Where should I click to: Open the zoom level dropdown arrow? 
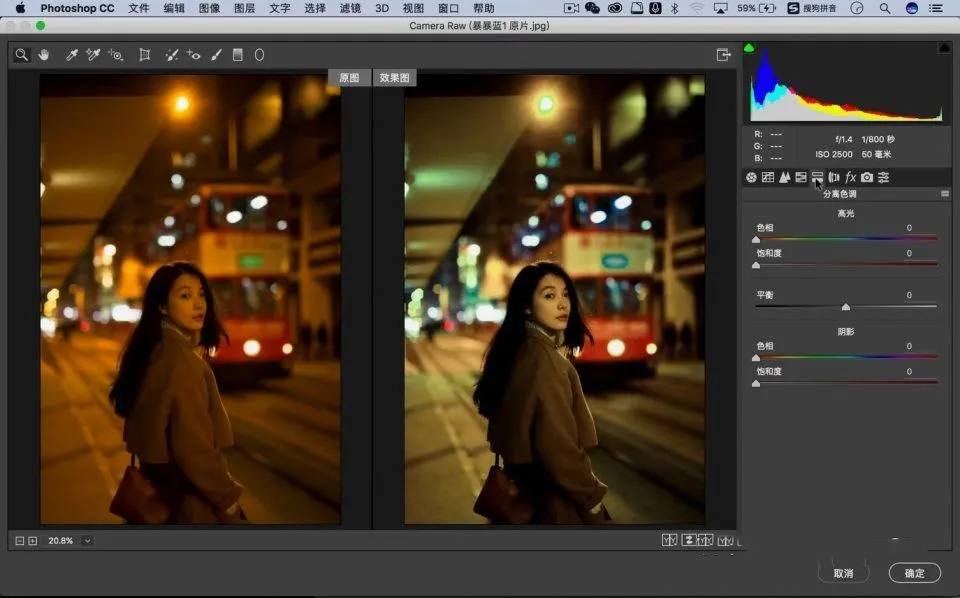tap(88, 541)
